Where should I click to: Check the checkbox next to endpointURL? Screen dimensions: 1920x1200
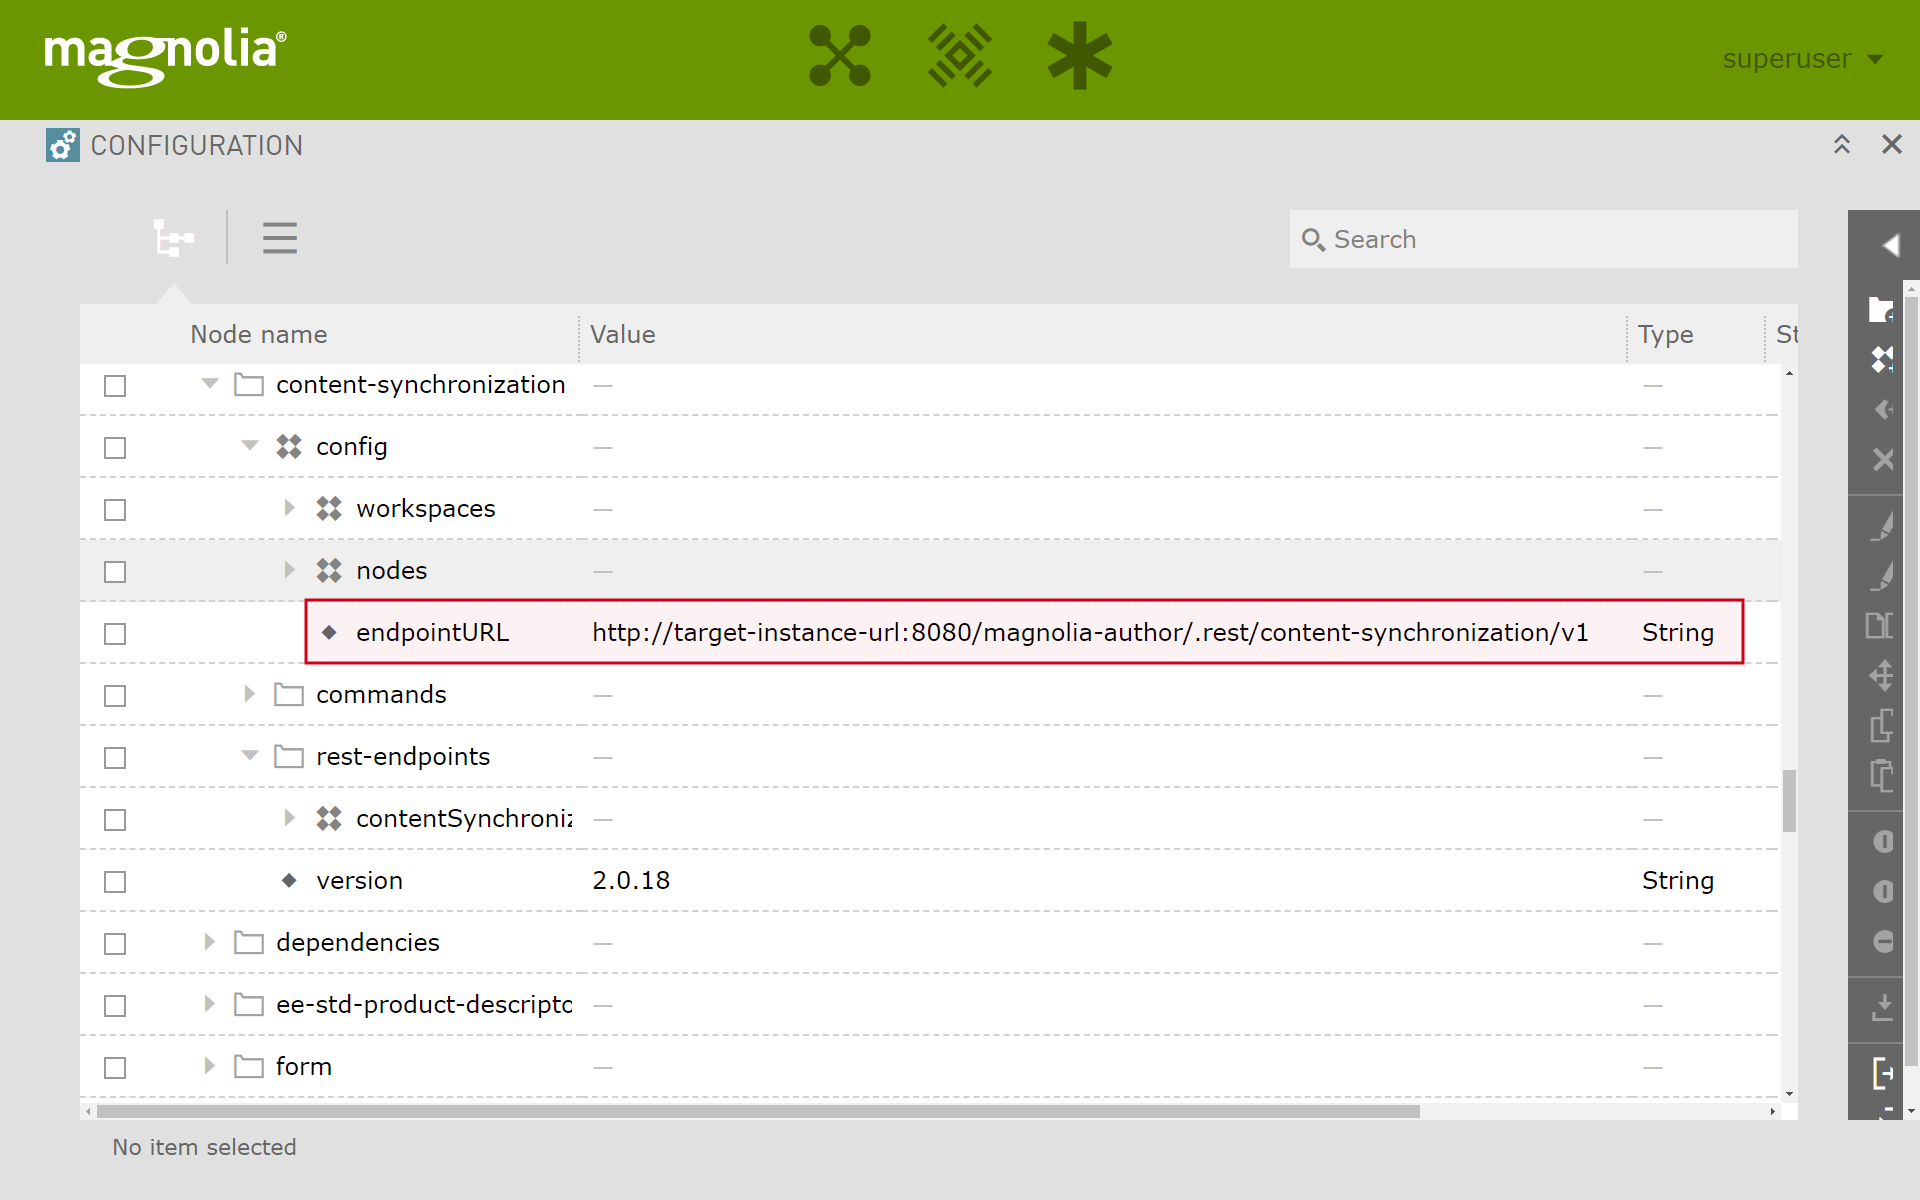[x=115, y=633]
